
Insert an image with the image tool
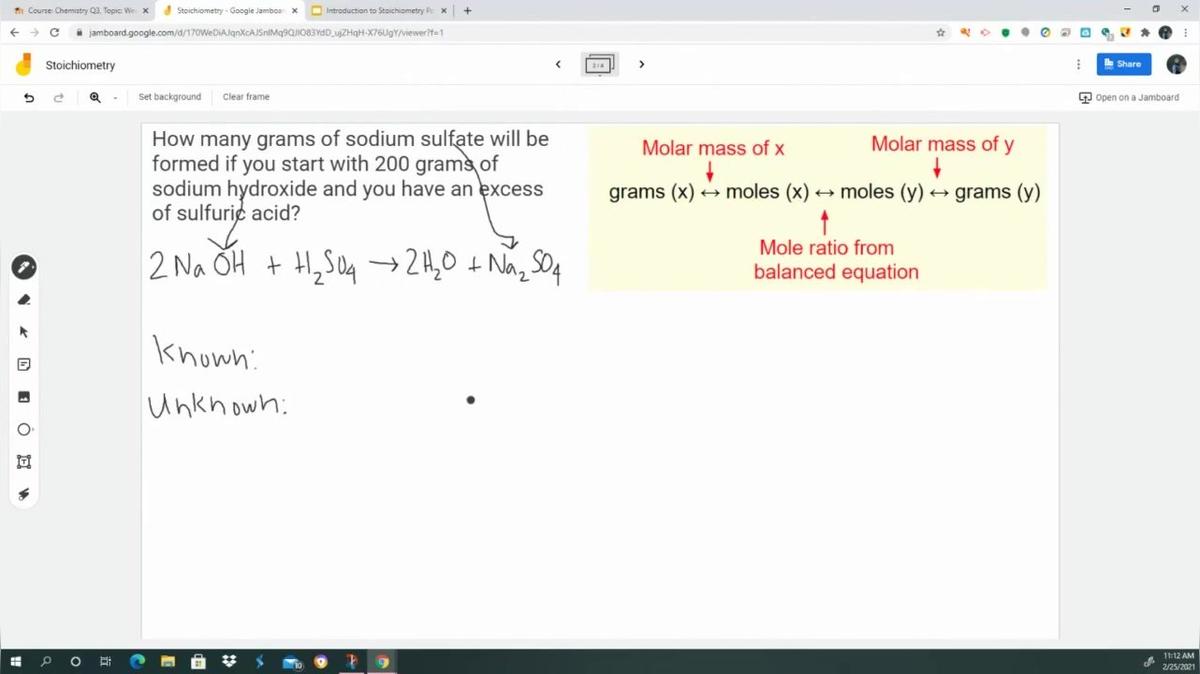point(26,397)
